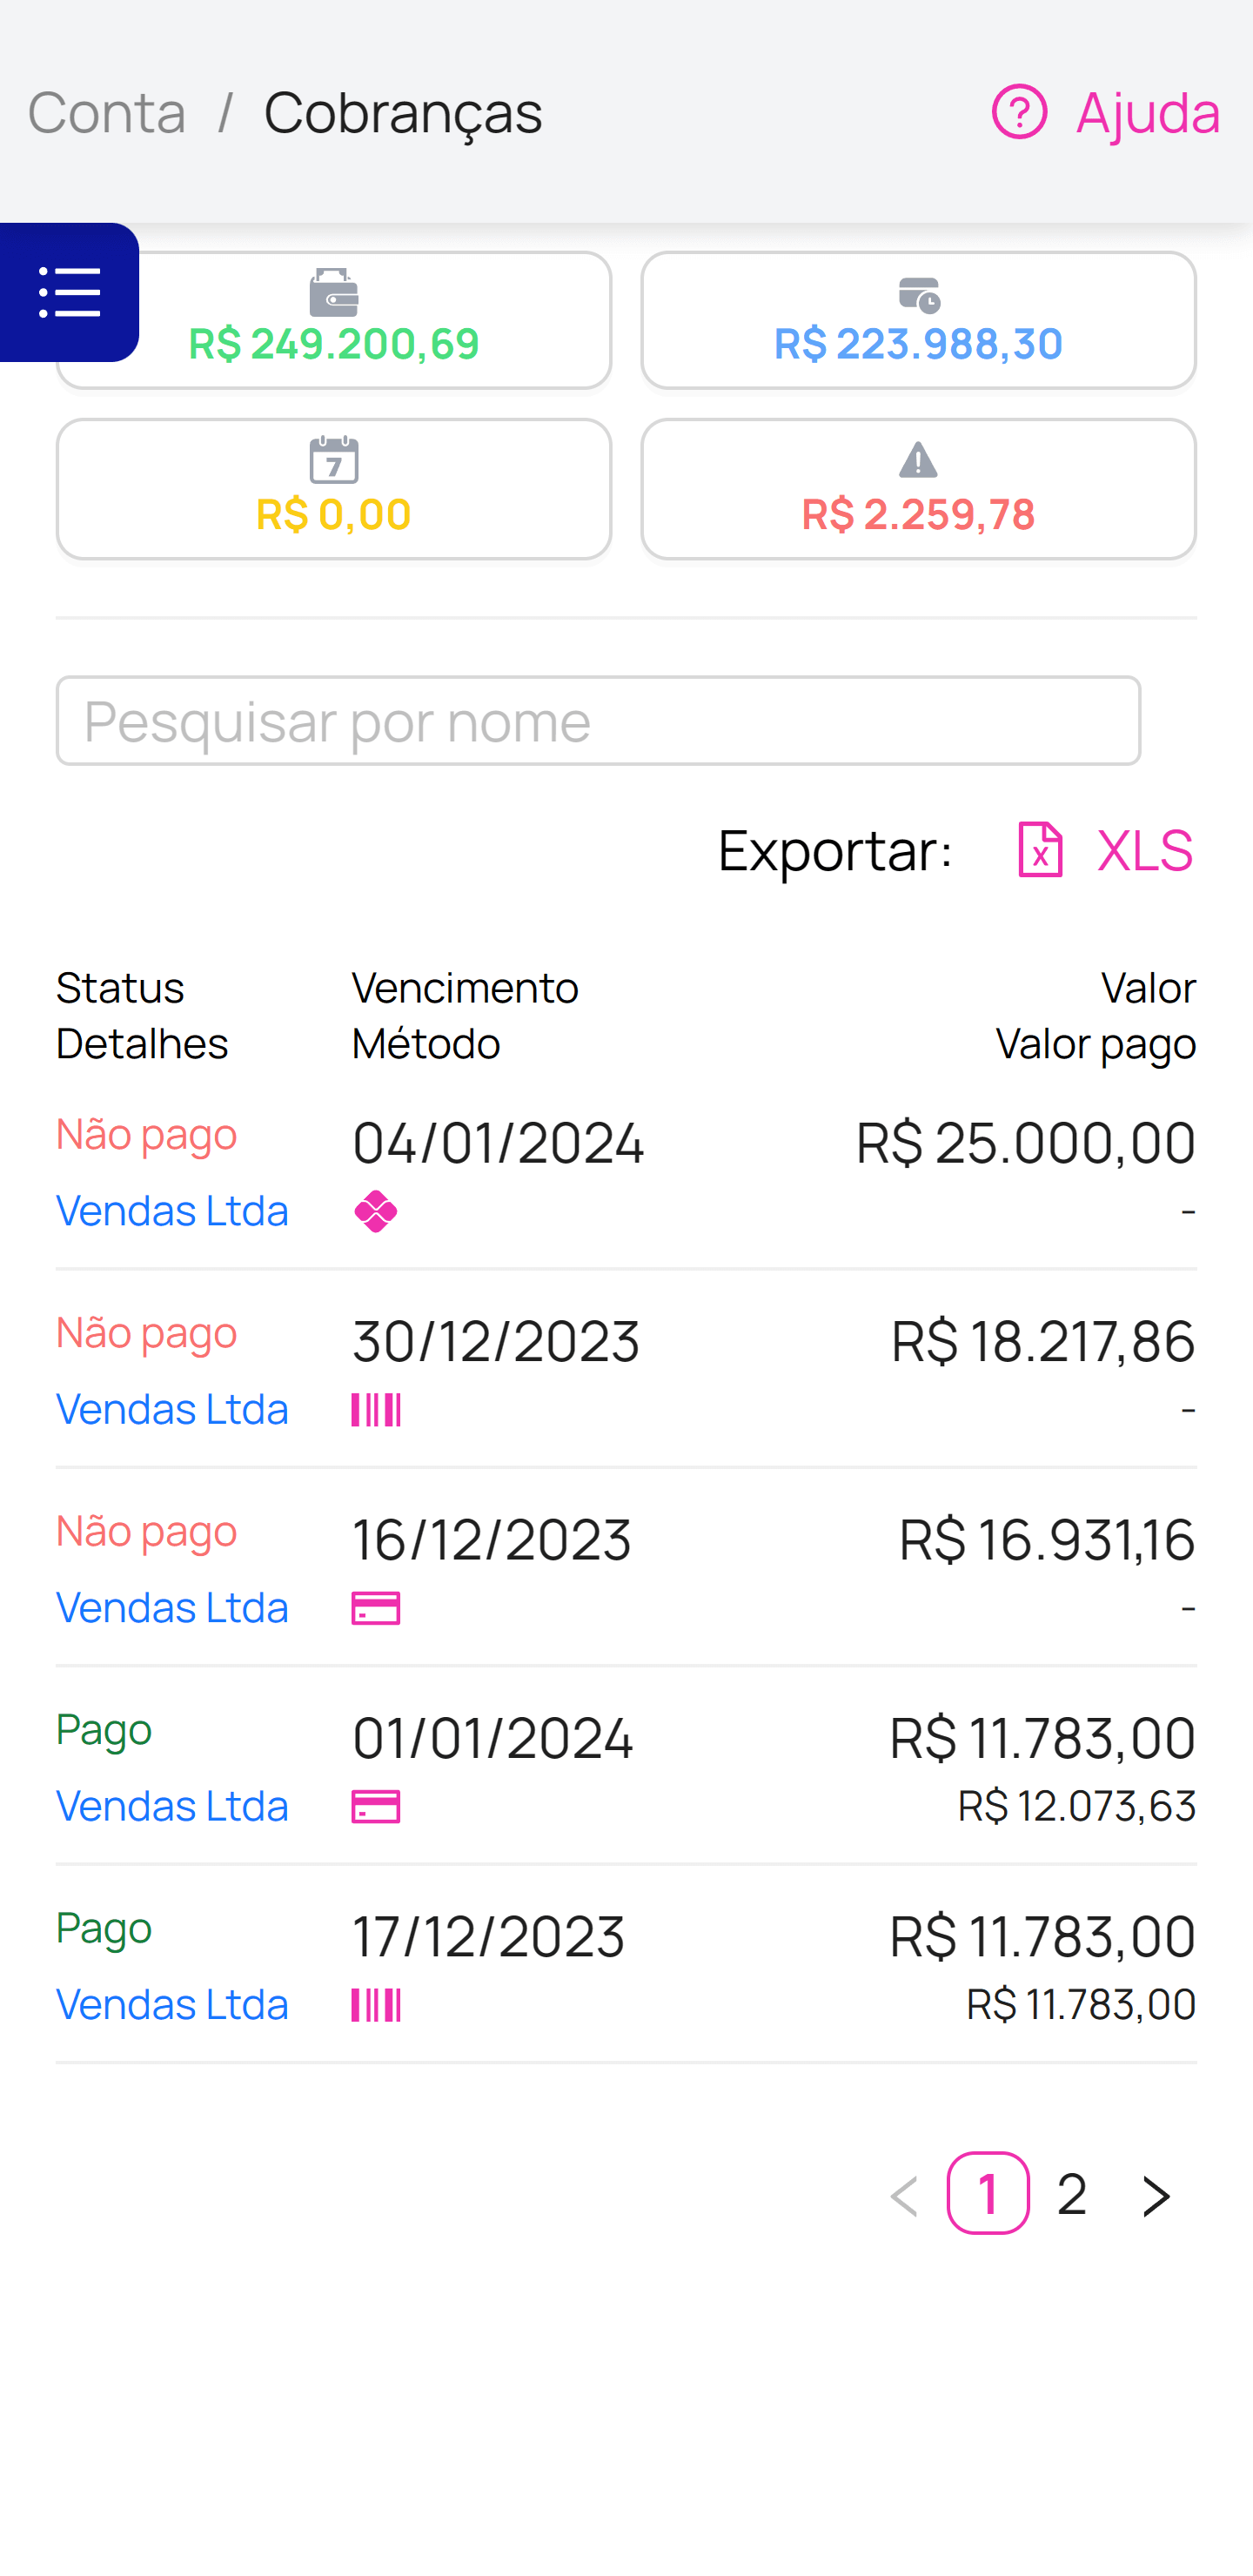
Task: Click the Pix icon on 04/01/2024 charge
Action: click(x=376, y=1211)
